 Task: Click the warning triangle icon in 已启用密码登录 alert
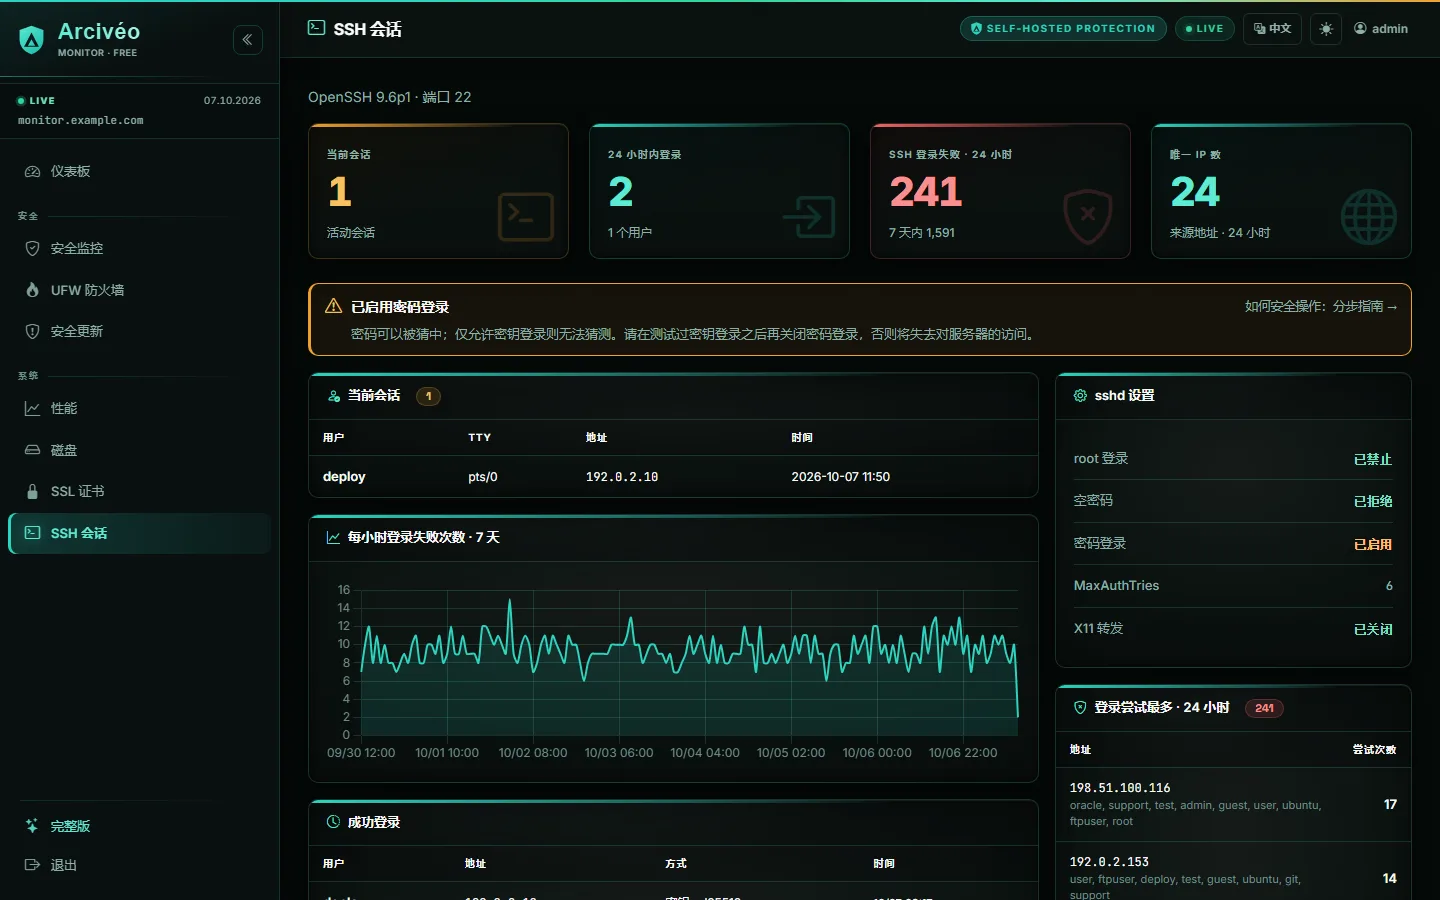pos(334,306)
